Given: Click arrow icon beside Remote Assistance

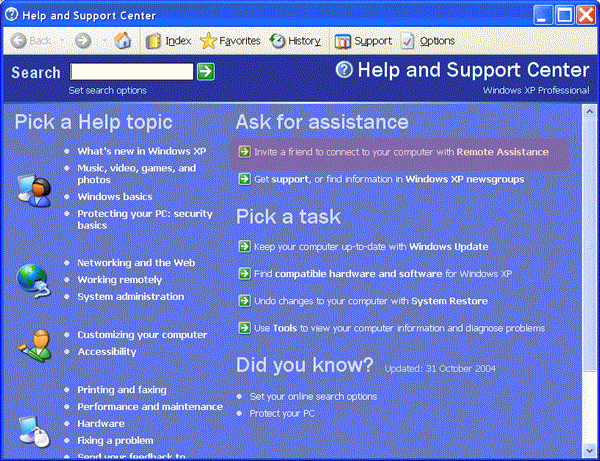Looking at the screenshot, I should click(x=245, y=151).
